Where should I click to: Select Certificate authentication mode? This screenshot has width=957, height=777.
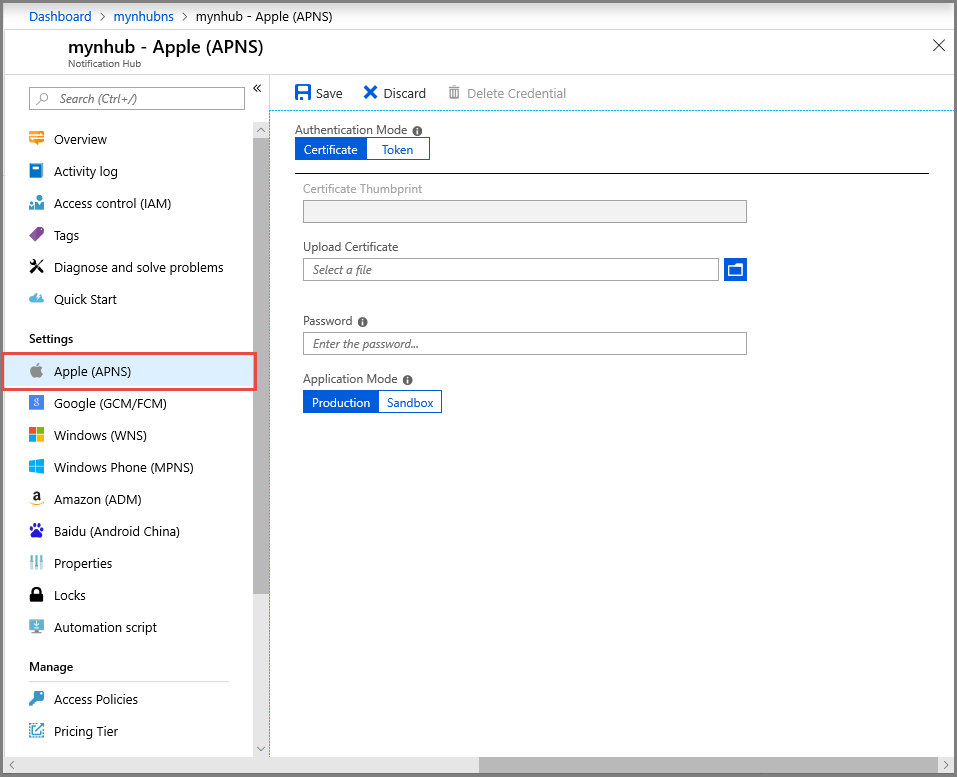(331, 148)
